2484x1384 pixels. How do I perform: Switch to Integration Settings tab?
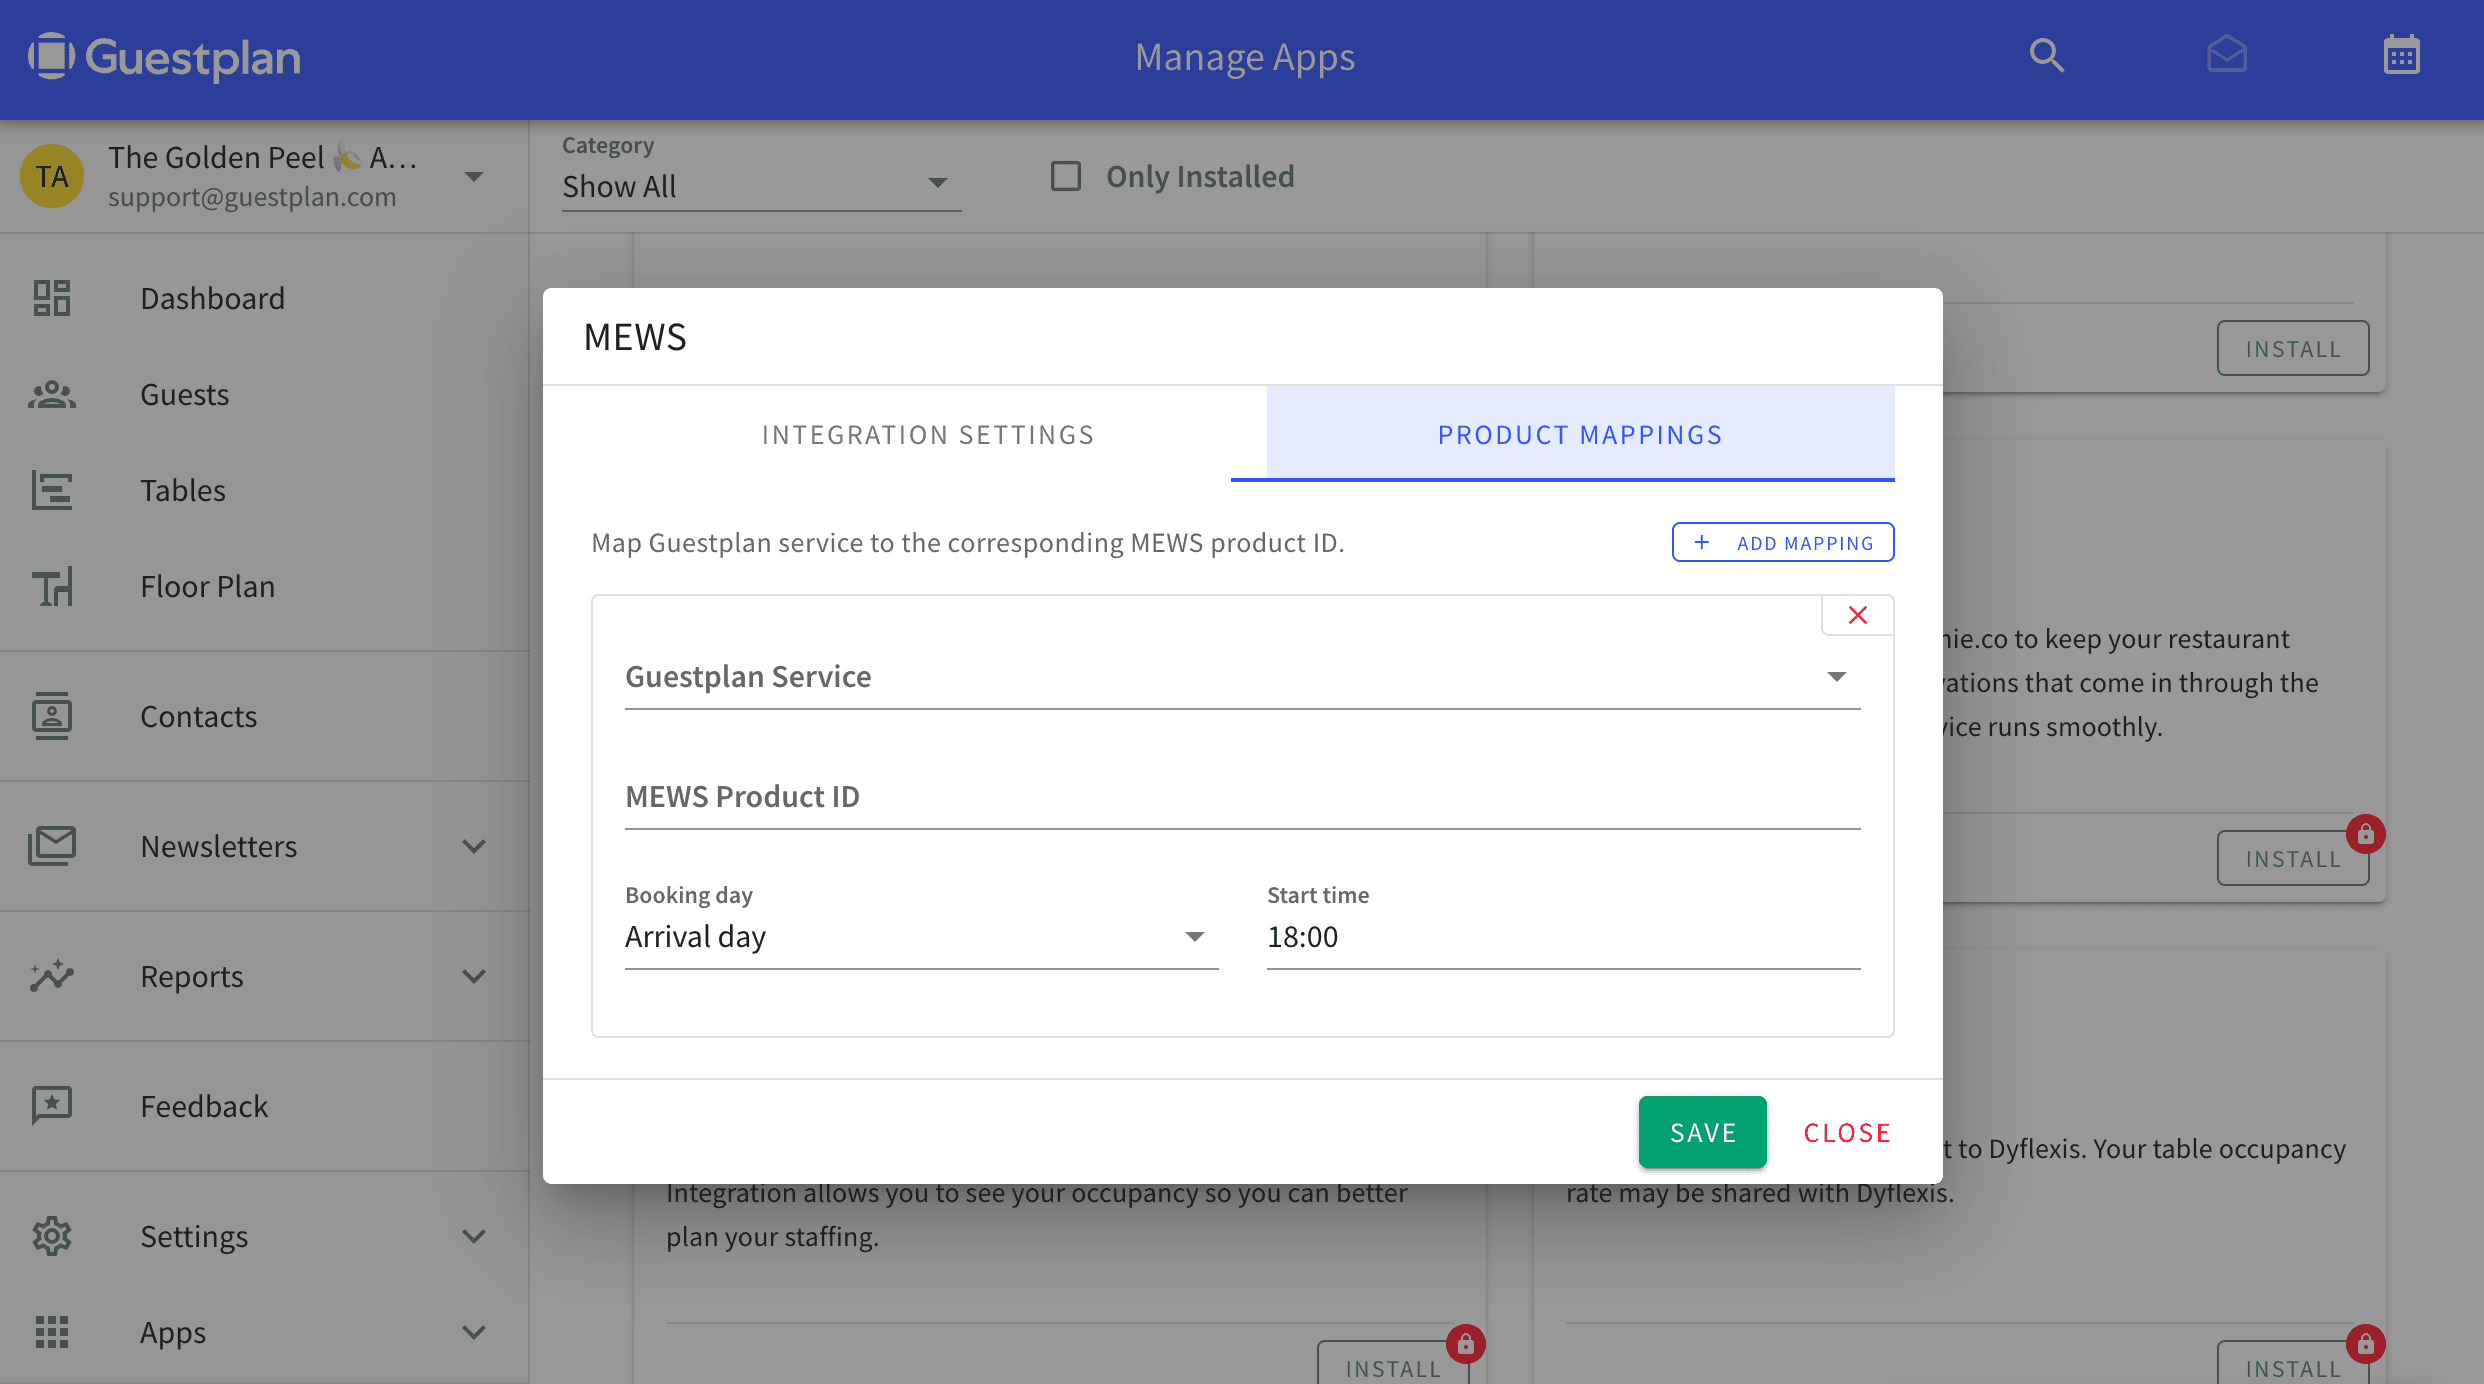(928, 435)
